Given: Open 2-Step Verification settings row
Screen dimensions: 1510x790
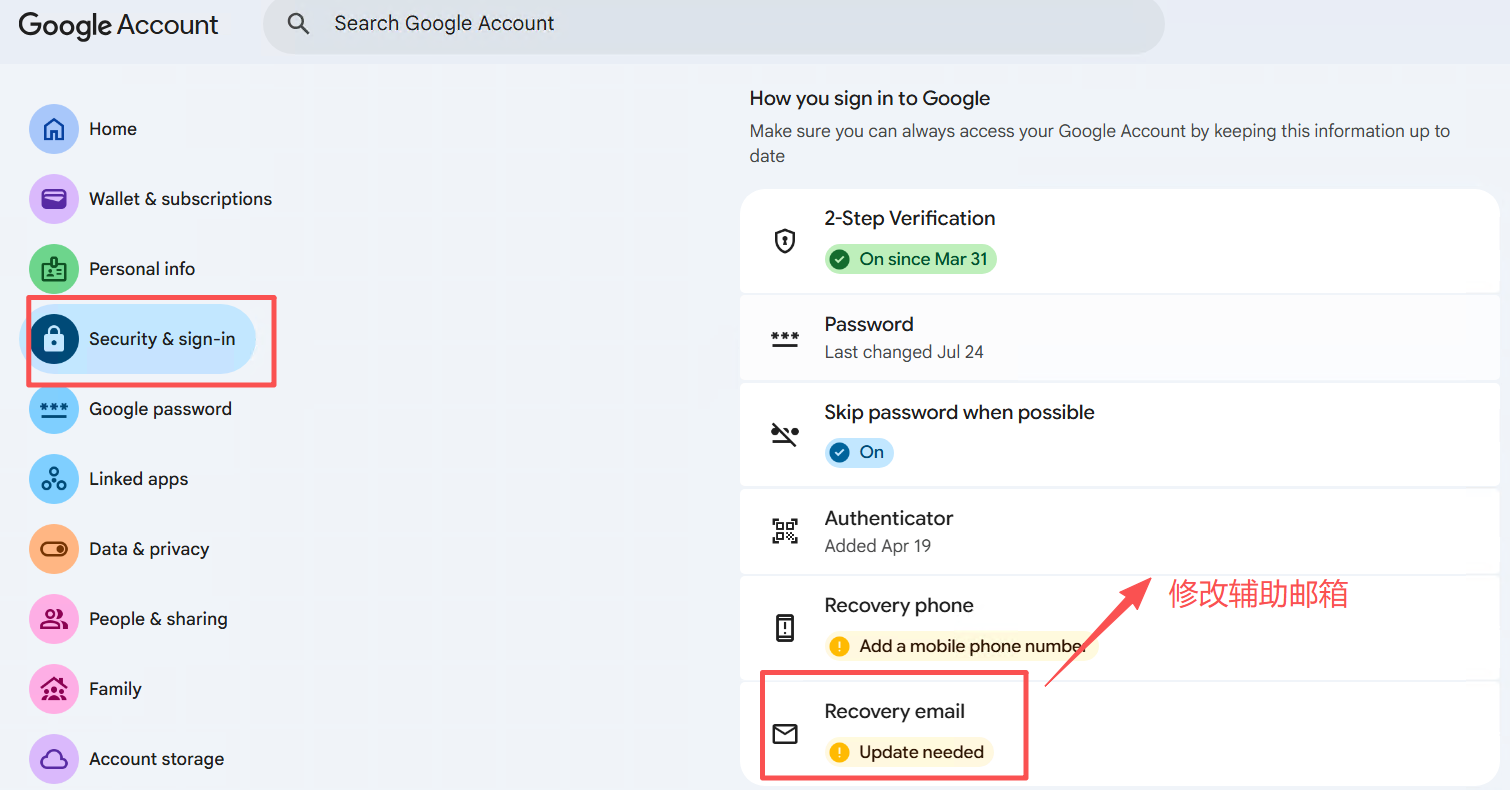Looking at the screenshot, I should pyautogui.click(x=1120, y=240).
